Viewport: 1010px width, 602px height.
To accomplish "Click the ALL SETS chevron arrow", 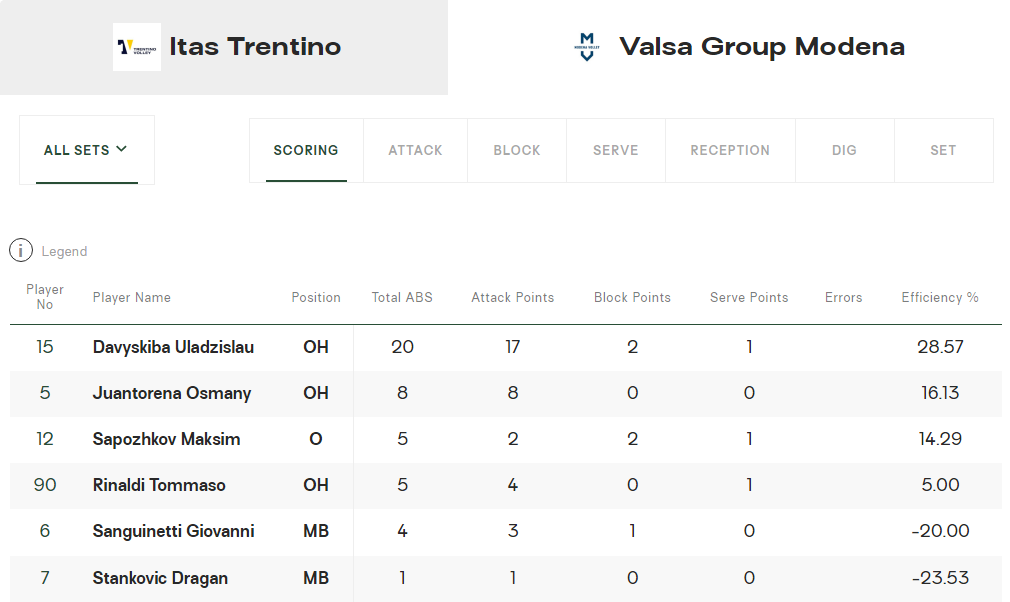I will [x=121, y=149].
